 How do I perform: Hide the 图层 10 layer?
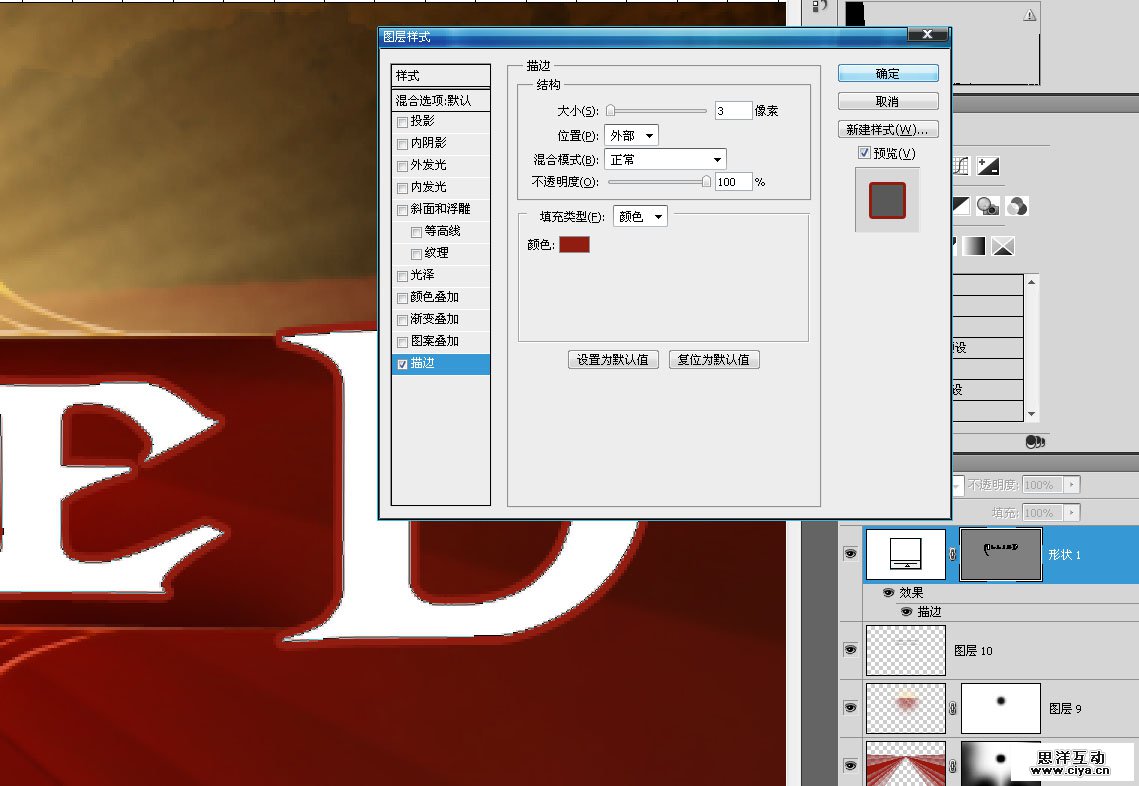tap(850, 650)
